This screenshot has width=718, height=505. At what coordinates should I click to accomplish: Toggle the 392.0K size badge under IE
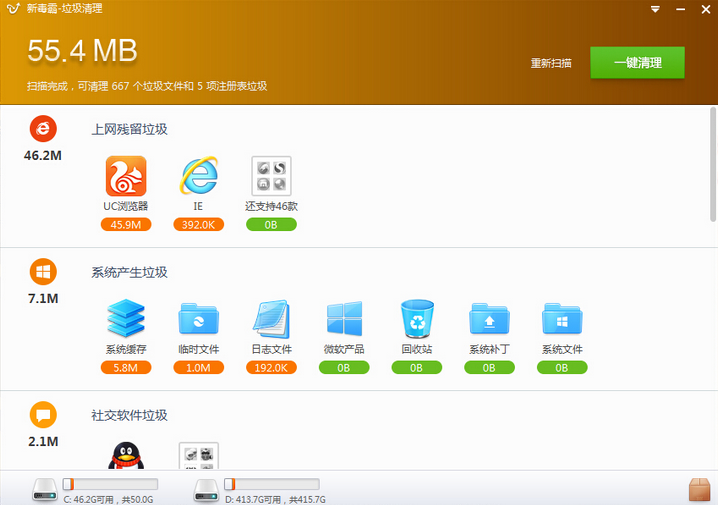[199, 225]
